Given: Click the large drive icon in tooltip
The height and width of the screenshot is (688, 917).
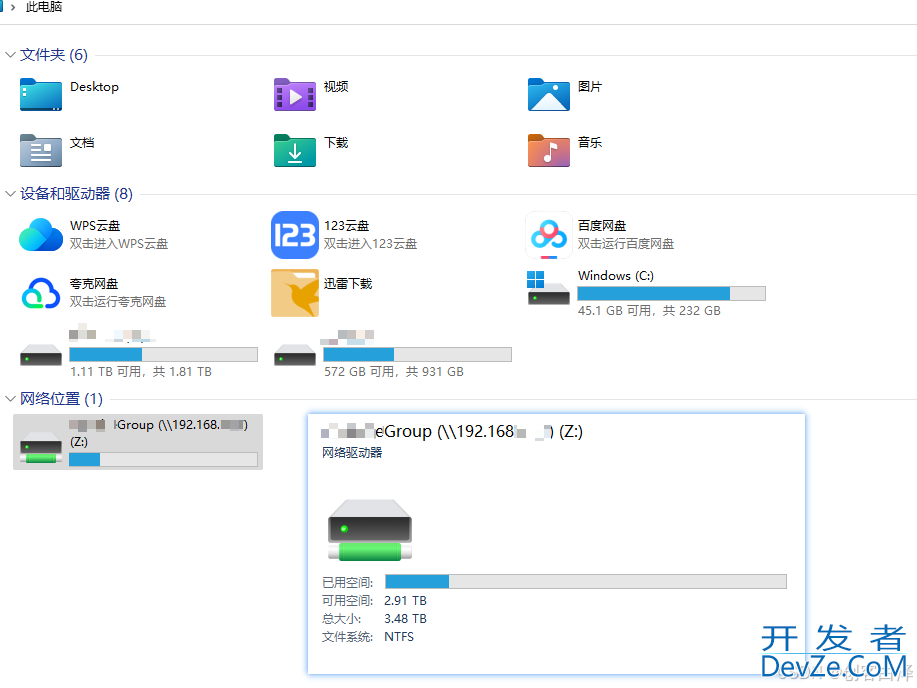Looking at the screenshot, I should pyautogui.click(x=370, y=530).
